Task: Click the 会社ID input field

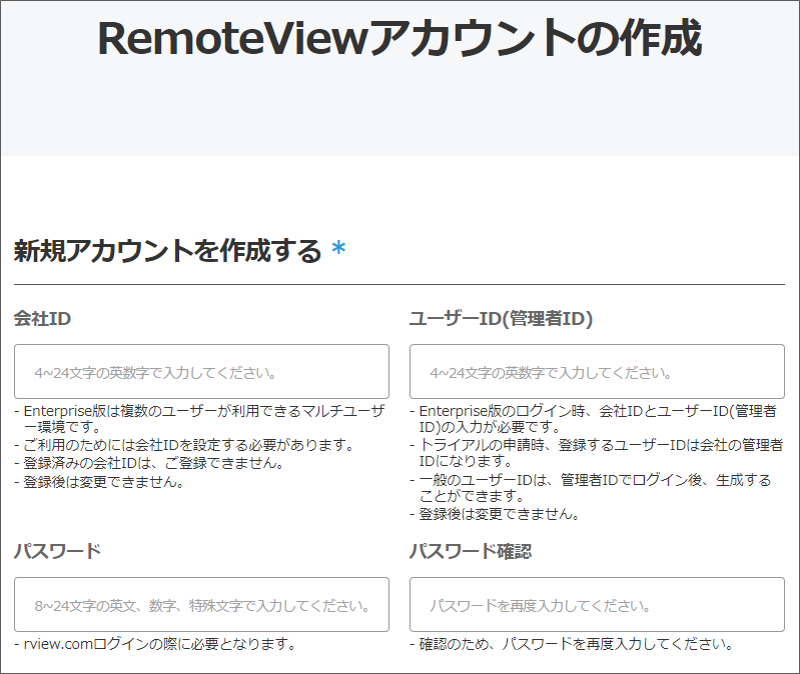Action: (x=202, y=371)
